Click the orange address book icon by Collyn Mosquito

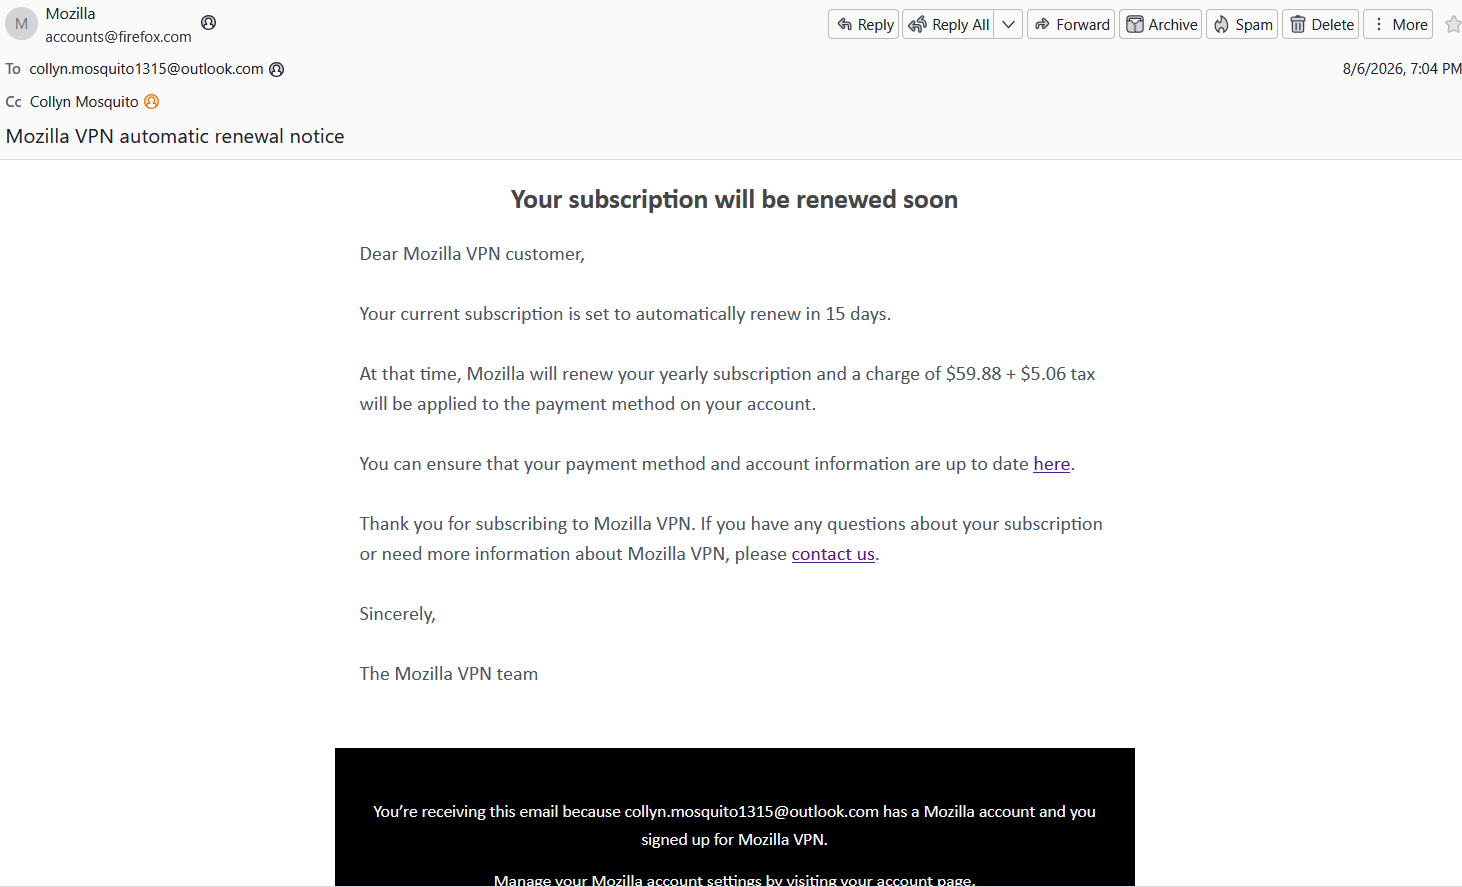152,101
